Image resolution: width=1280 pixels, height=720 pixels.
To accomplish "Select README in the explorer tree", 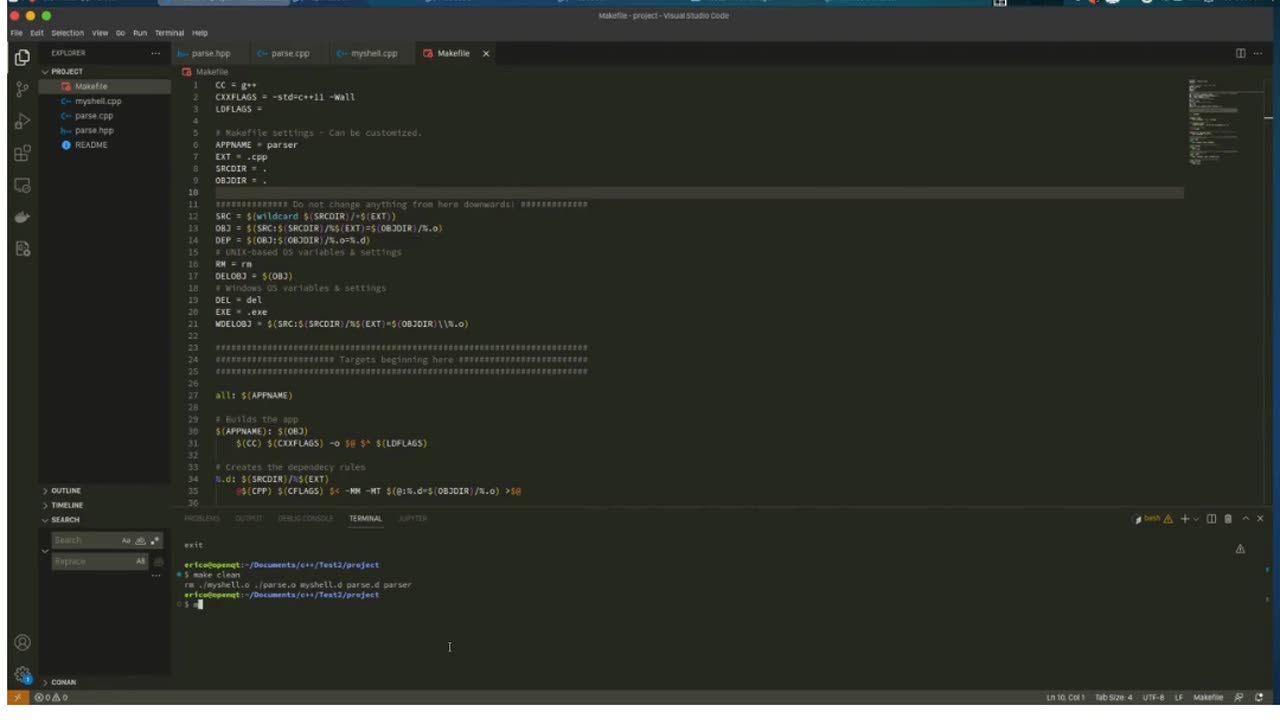I will pyautogui.click(x=105, y=145).
